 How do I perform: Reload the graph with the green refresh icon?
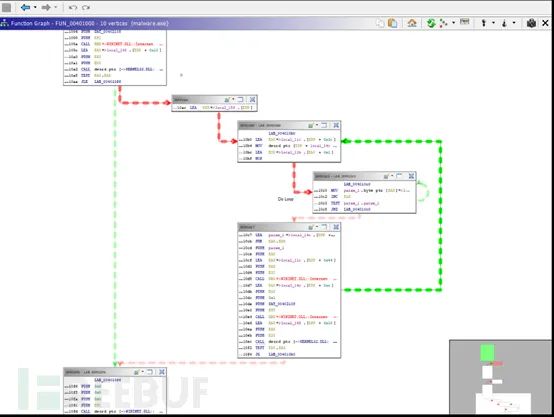[x=431, y=23]
